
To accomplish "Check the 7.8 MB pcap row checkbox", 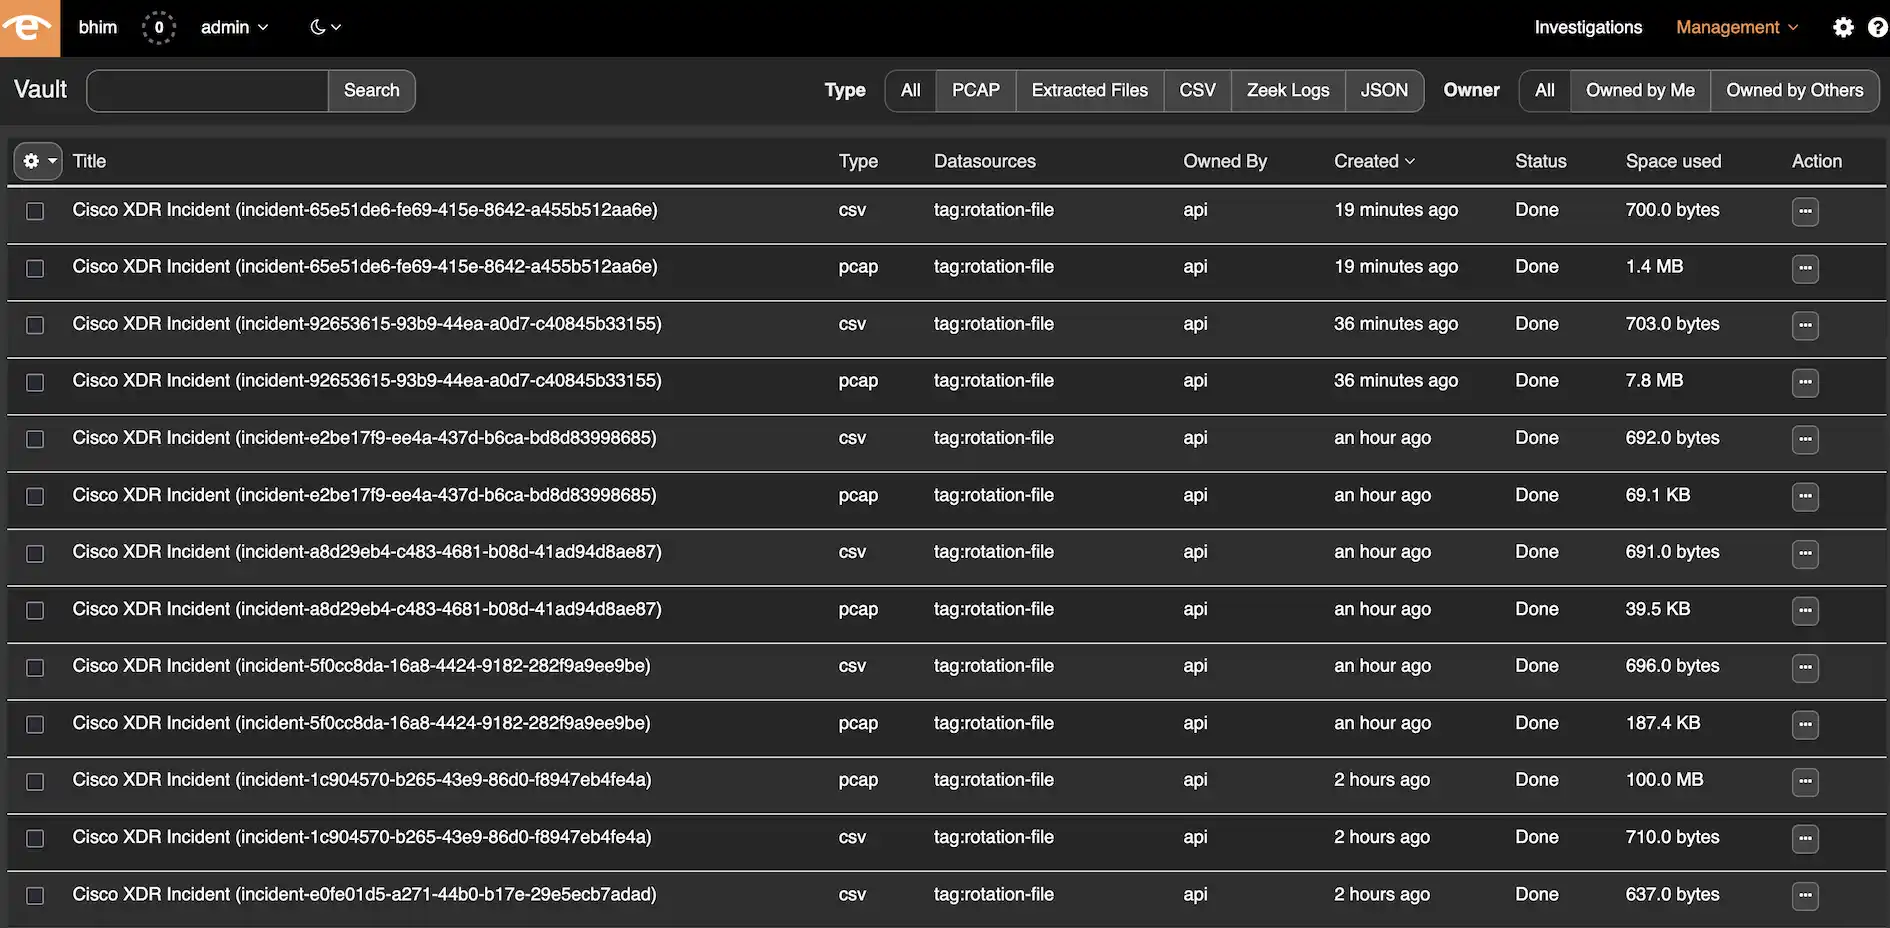I will coord(35,382).
